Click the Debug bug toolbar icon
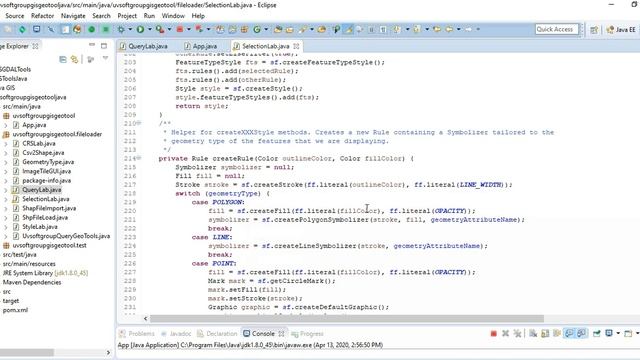 121,29
